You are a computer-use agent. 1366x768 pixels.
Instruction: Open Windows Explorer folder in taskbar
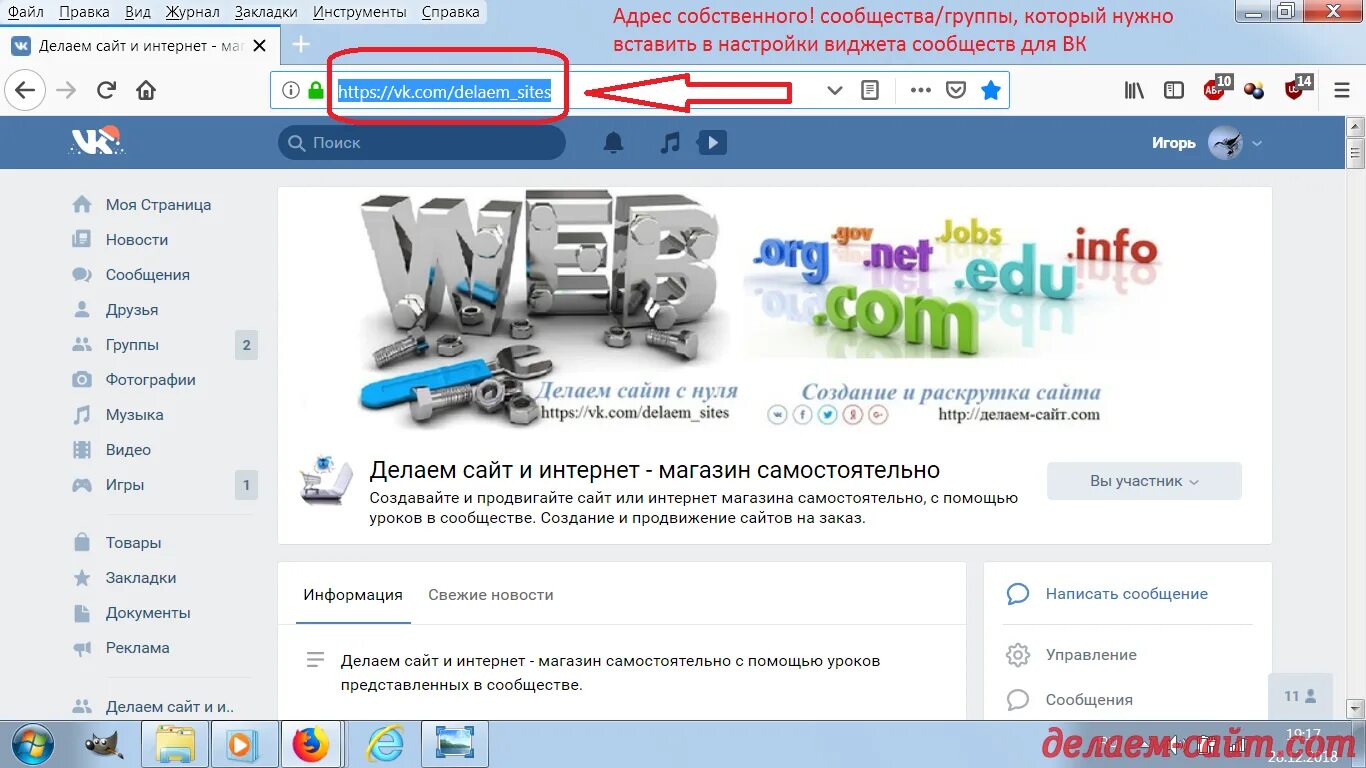tap(175, 744)
